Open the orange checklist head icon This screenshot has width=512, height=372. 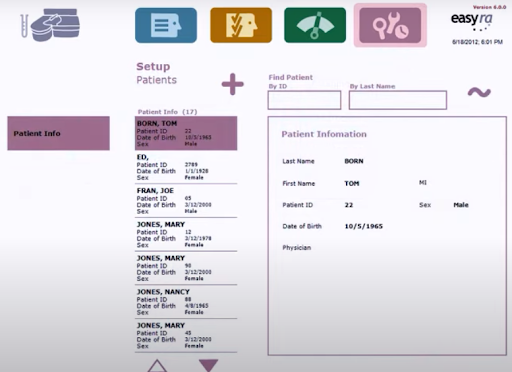click(x=241, y=25)
